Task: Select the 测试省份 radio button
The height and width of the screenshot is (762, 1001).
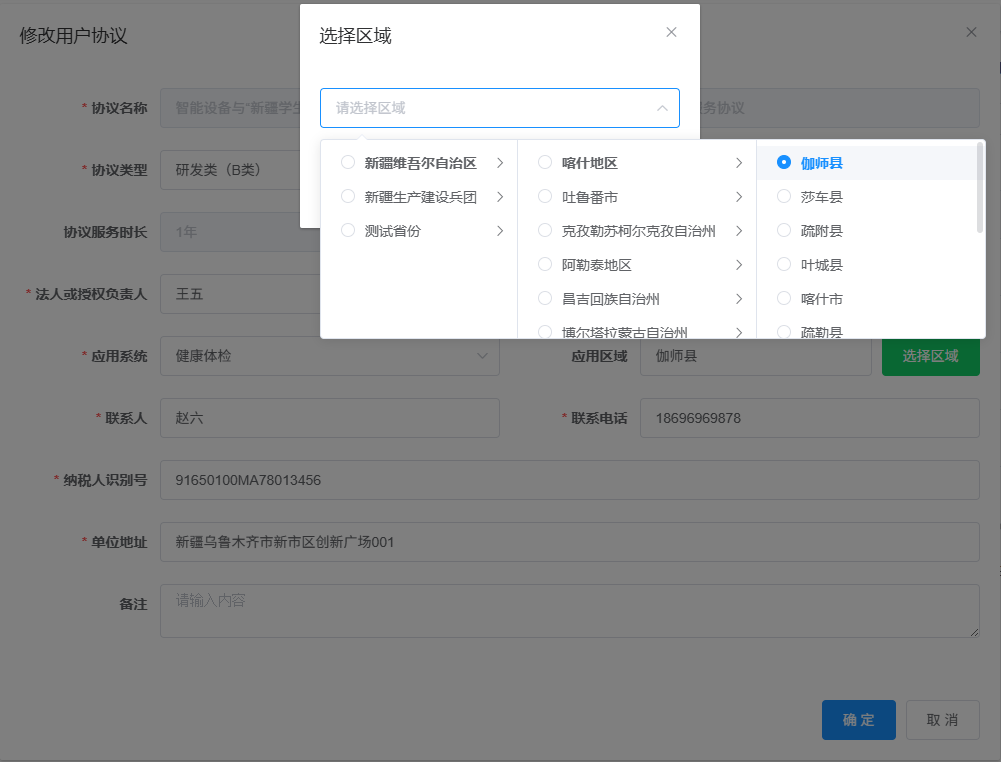Action: [x=348, y=231]
